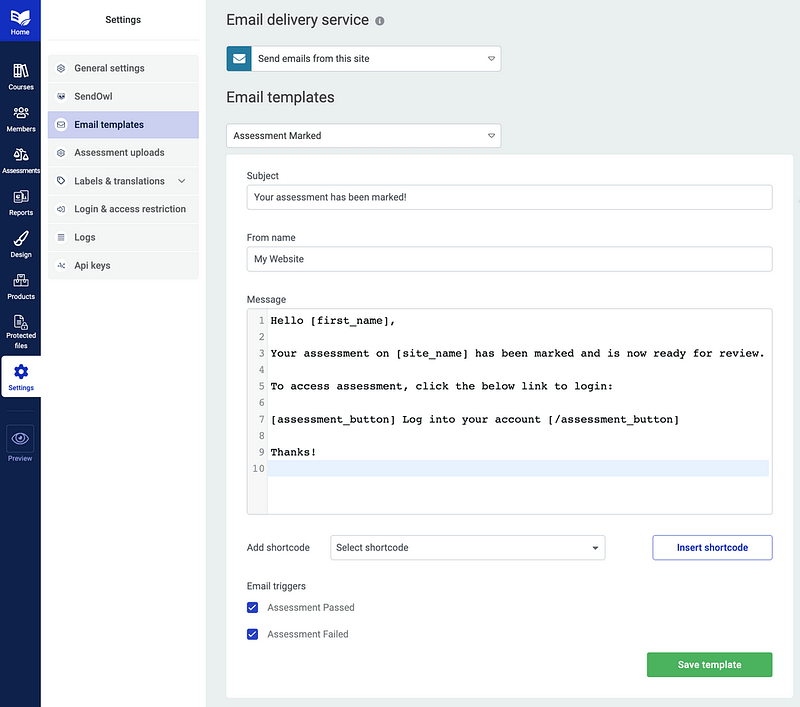
Task: Click the green Save template button
Action: [709, 664]
